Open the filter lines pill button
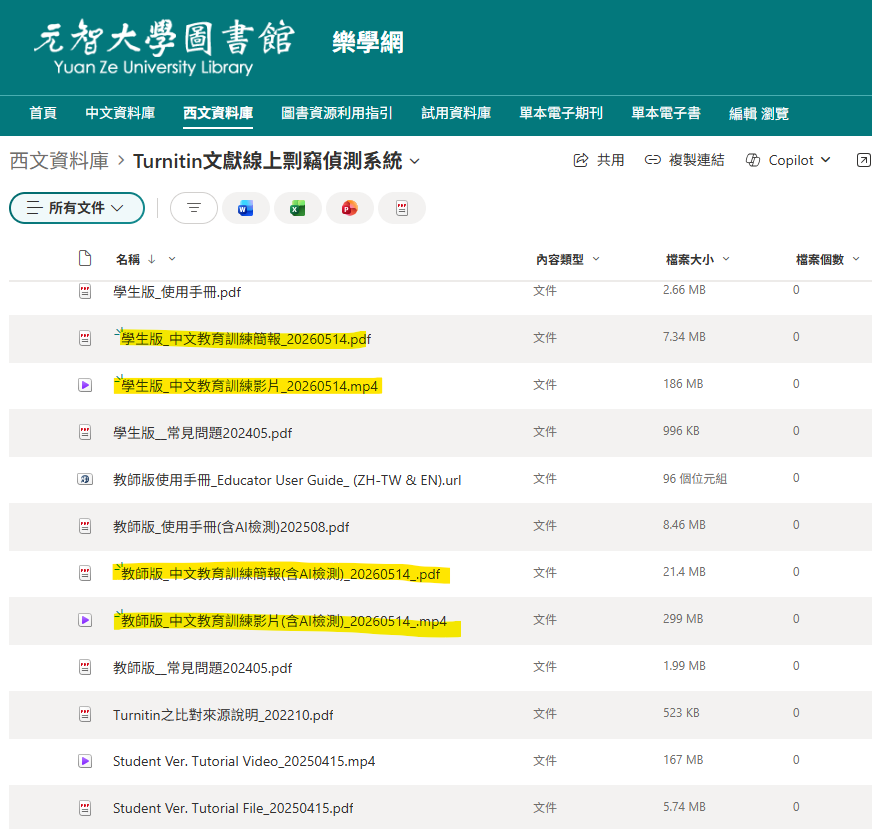Screen dimensions: 872x829 pos(194,208)
